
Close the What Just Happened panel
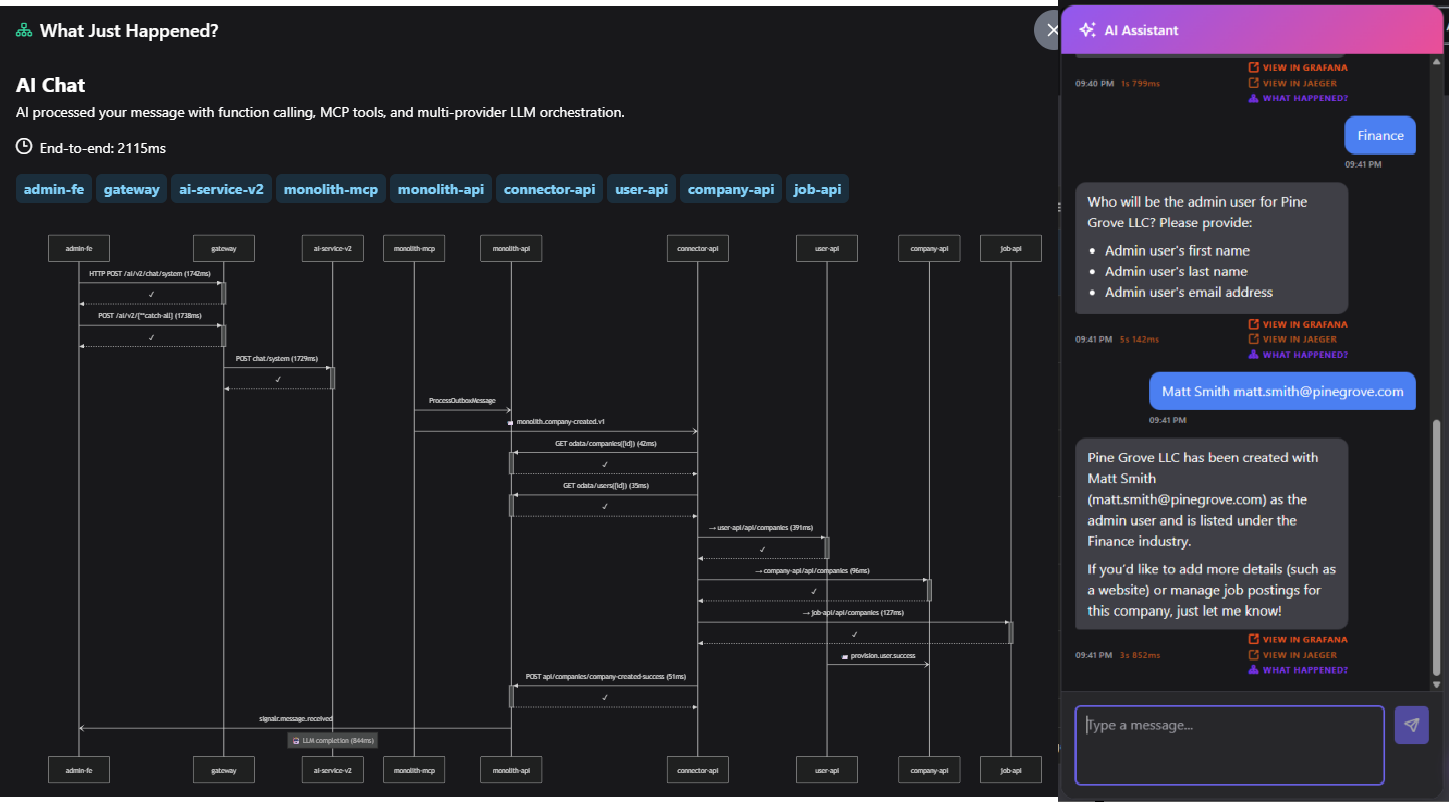[1050, 30]
